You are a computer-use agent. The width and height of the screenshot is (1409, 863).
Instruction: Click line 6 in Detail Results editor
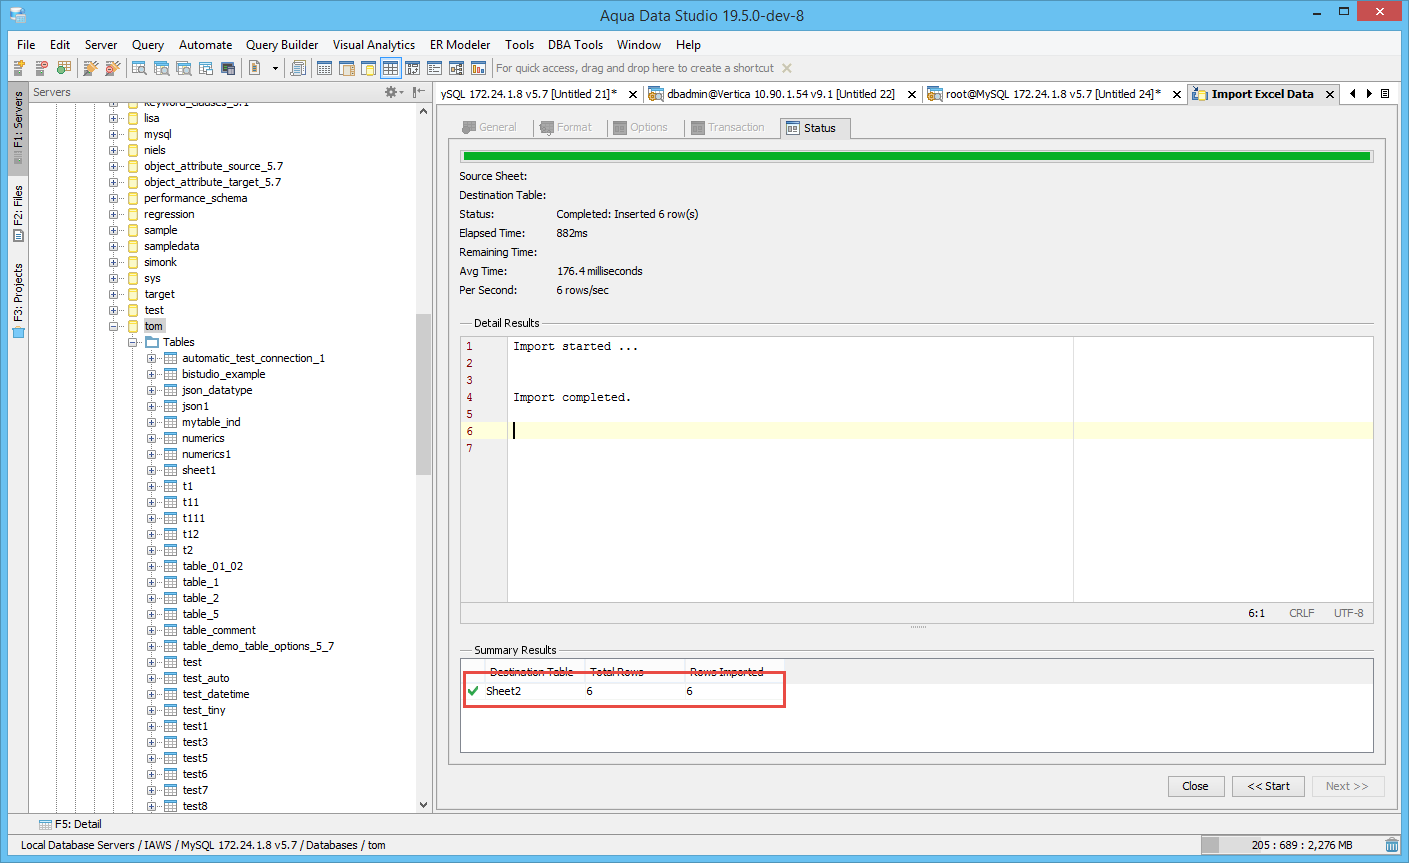click(940, 431)
